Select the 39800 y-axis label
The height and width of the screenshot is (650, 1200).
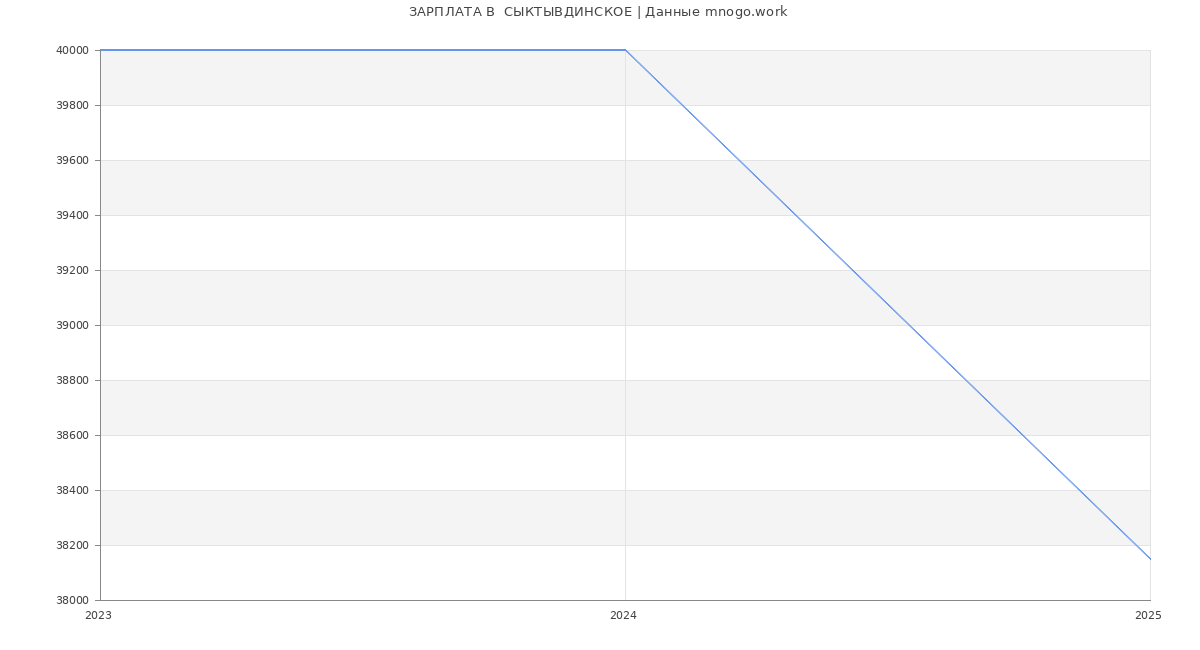[x=72, y=105]
